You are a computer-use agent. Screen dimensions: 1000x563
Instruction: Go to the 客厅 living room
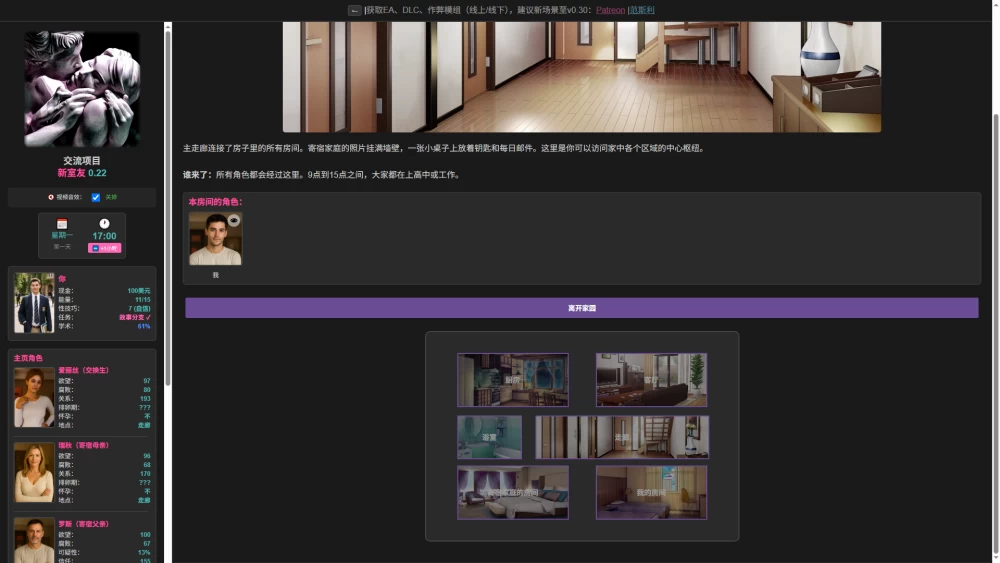(x=651, y=380)
